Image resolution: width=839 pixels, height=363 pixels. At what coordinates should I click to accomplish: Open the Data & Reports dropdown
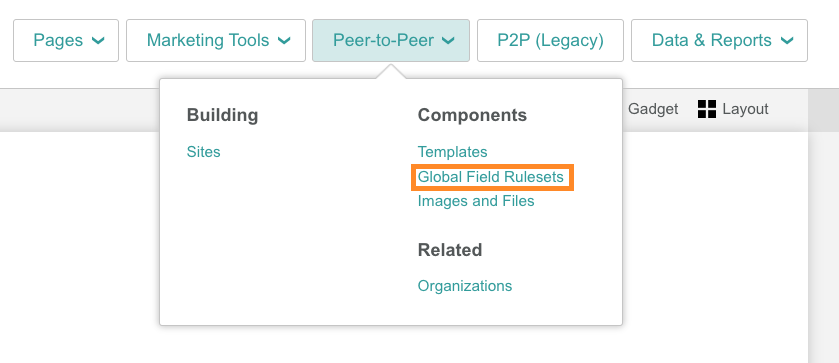[719, 41]
